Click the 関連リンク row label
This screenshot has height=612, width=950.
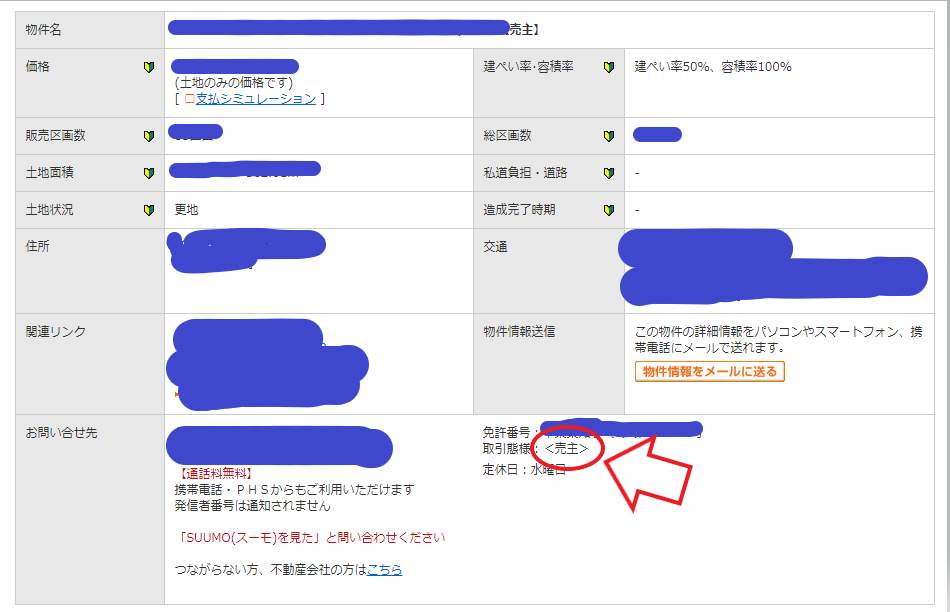[56, 331]
